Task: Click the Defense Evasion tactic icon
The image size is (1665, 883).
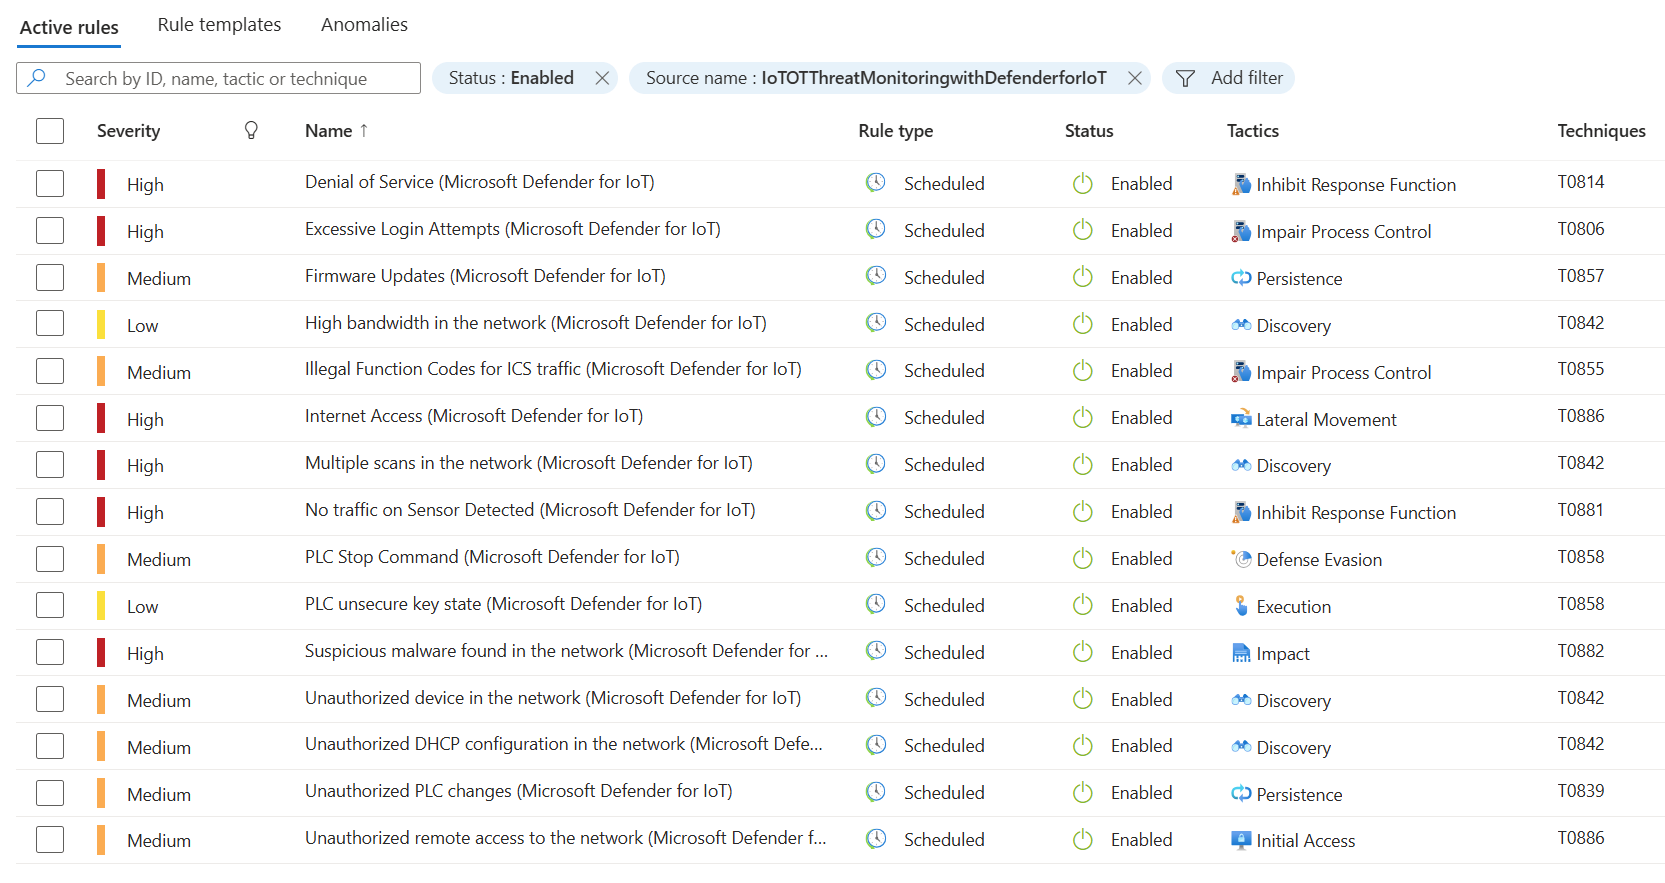Action: pyautogui.click(x=1241, y=560)
